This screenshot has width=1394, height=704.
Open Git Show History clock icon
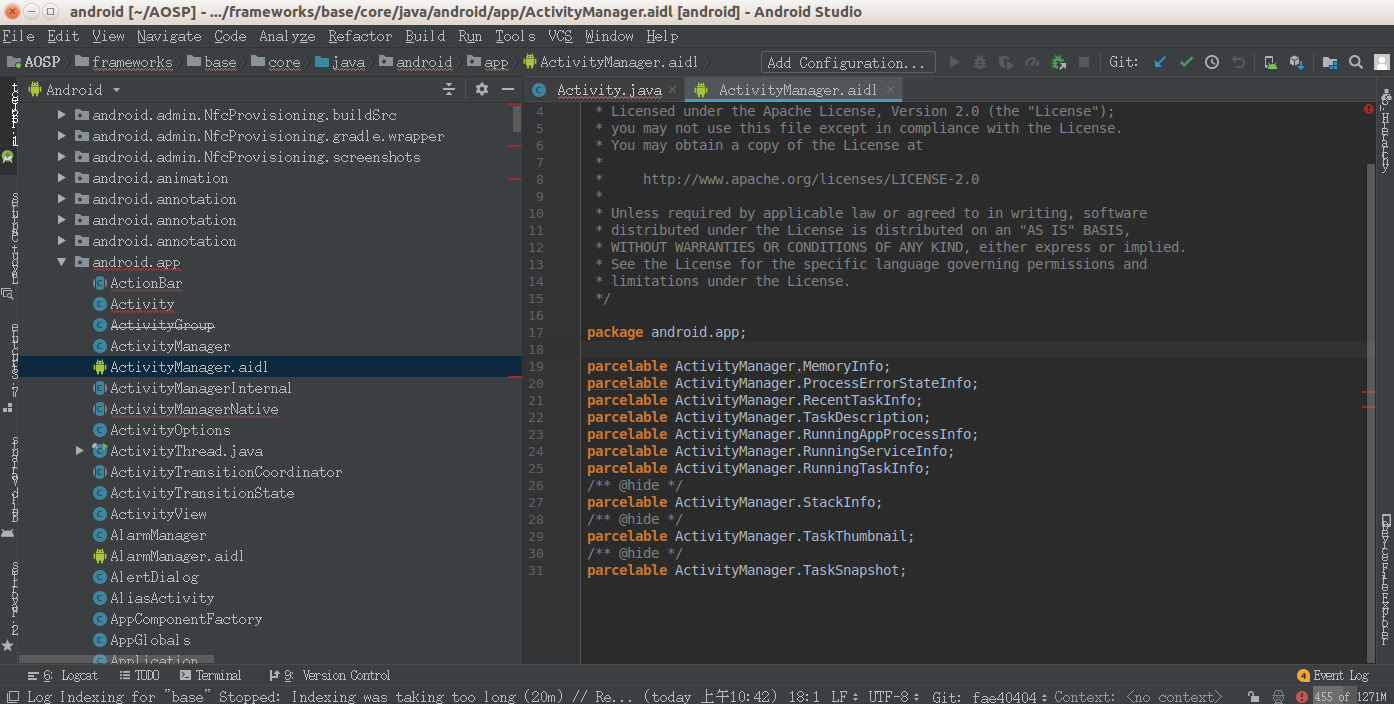(1212, 62)
